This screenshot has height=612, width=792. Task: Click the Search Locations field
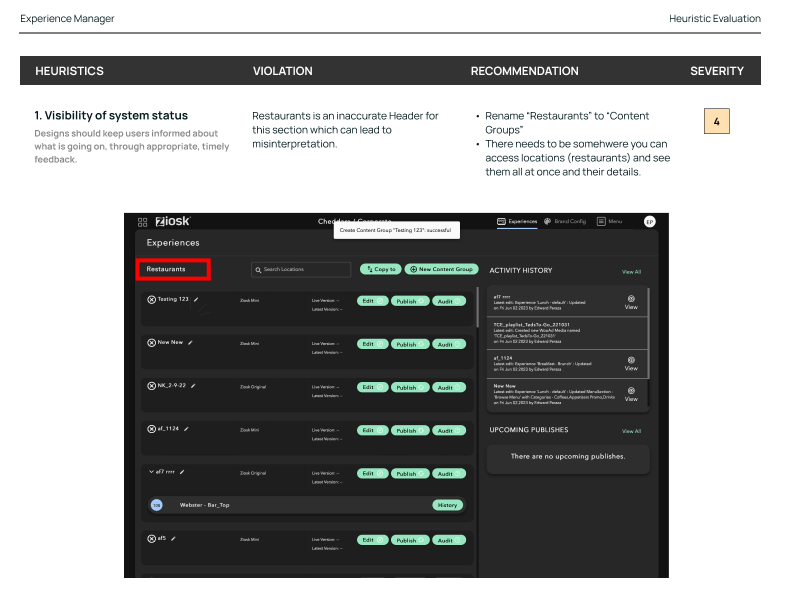click(x=301, y=269)
